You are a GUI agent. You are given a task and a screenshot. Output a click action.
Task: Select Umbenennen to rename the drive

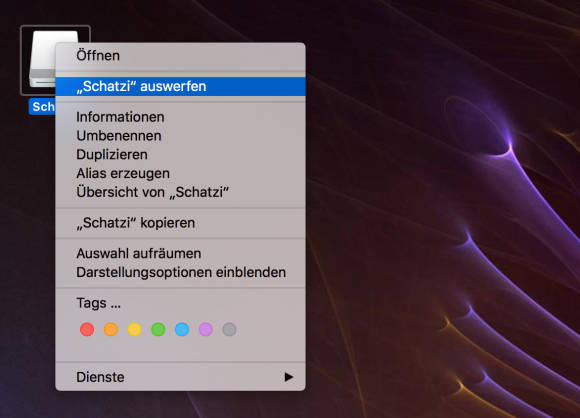coord(181,136)
